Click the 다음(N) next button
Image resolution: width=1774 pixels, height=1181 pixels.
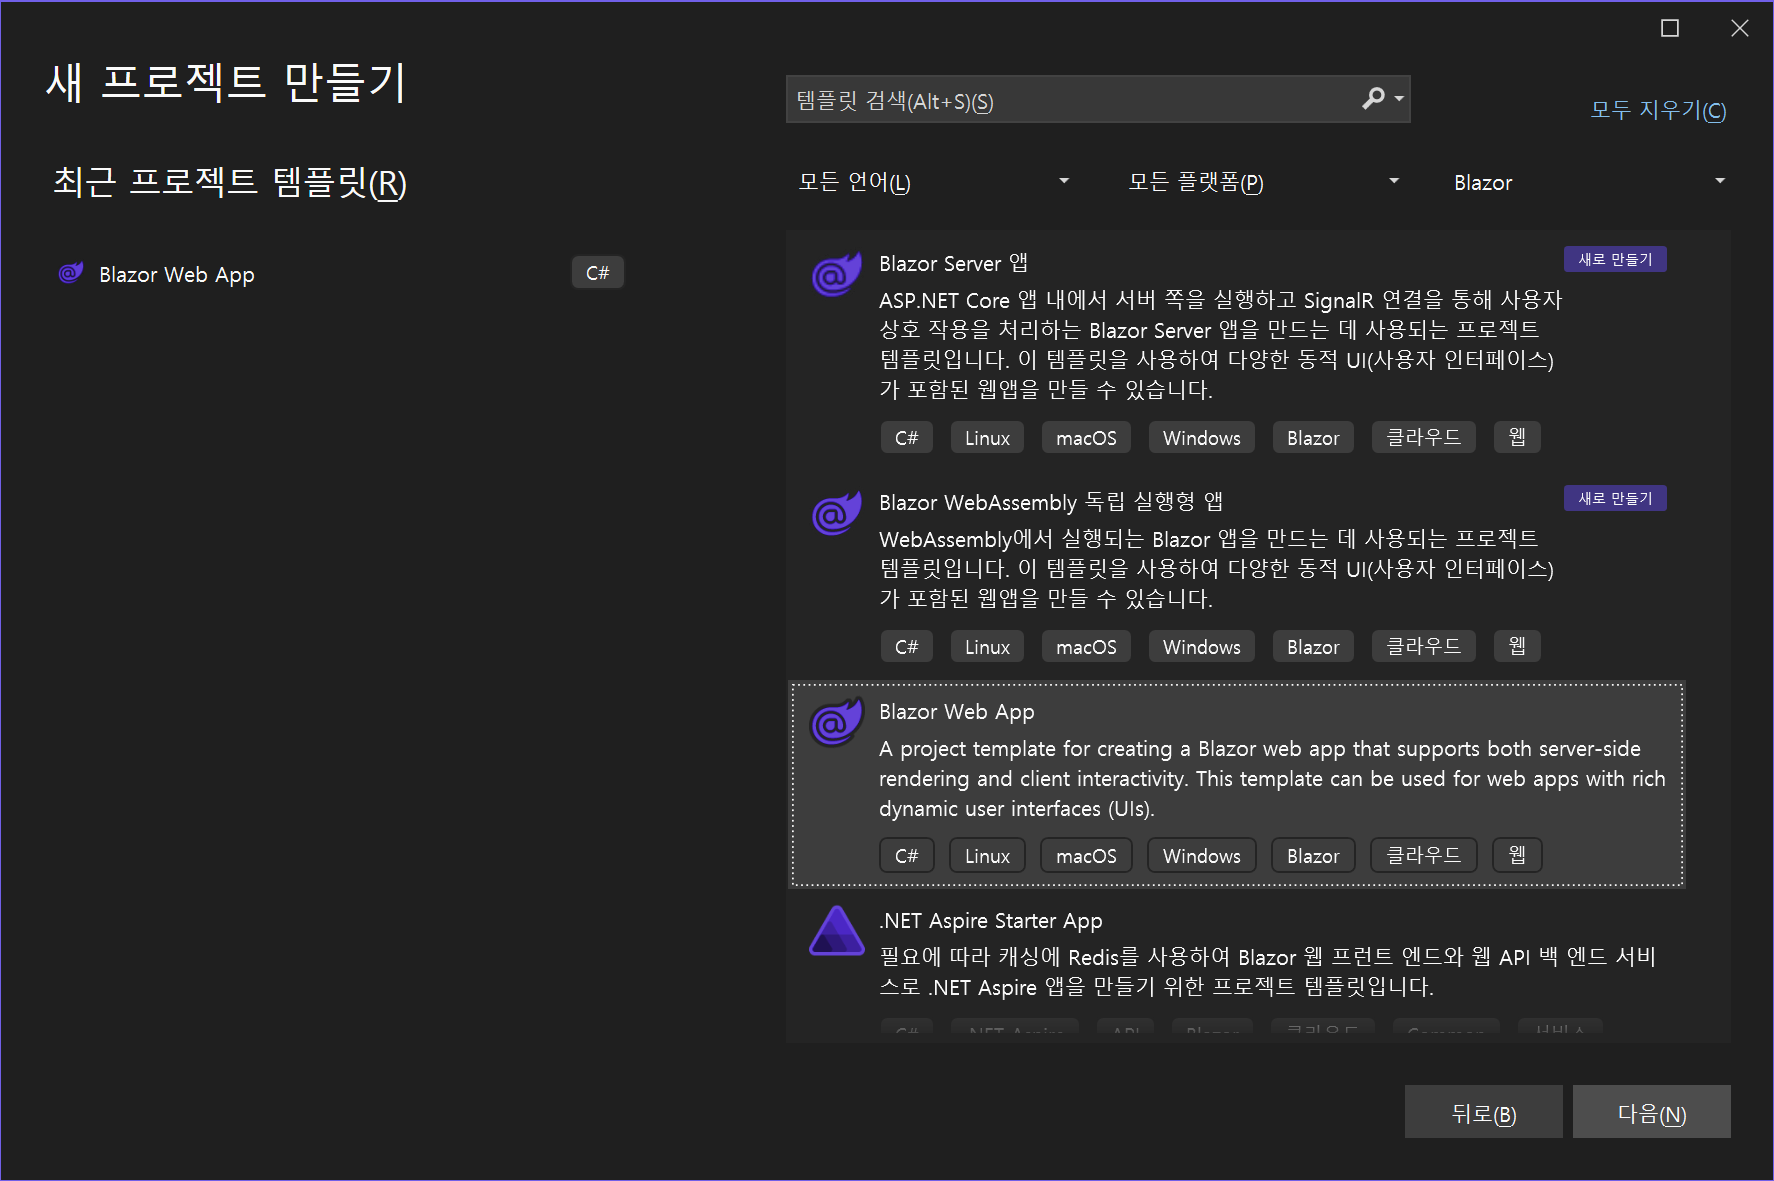click(1651, 1112)
